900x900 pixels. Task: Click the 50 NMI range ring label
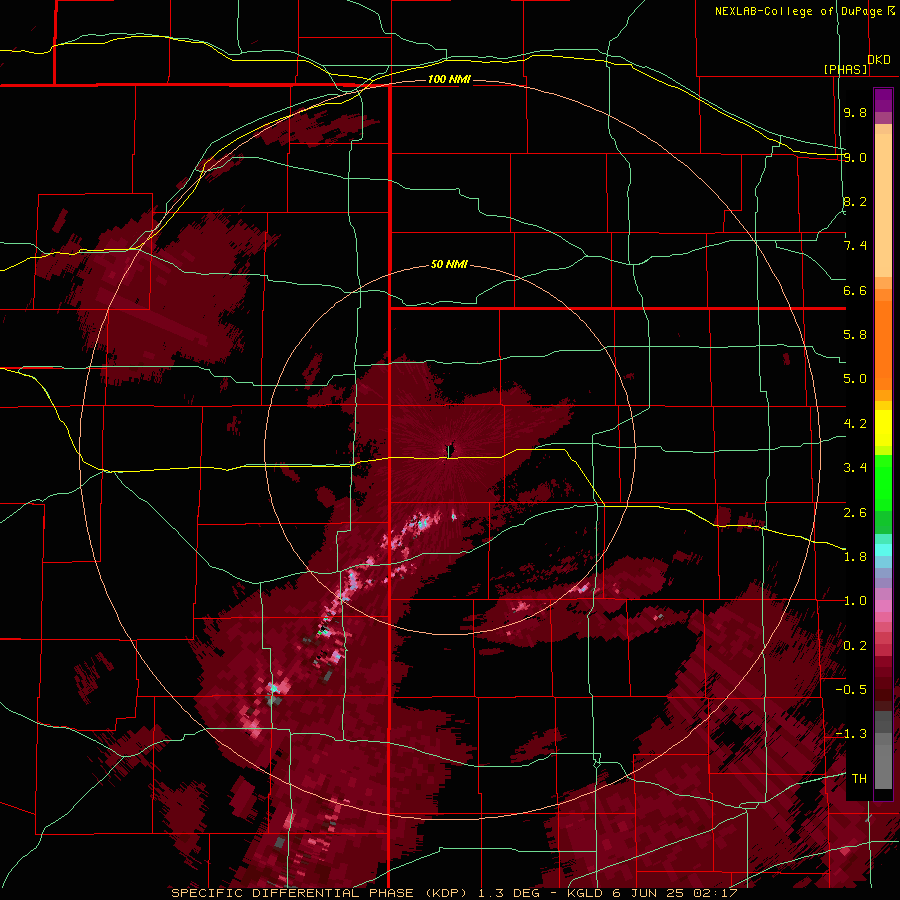[x=449, y=264]
